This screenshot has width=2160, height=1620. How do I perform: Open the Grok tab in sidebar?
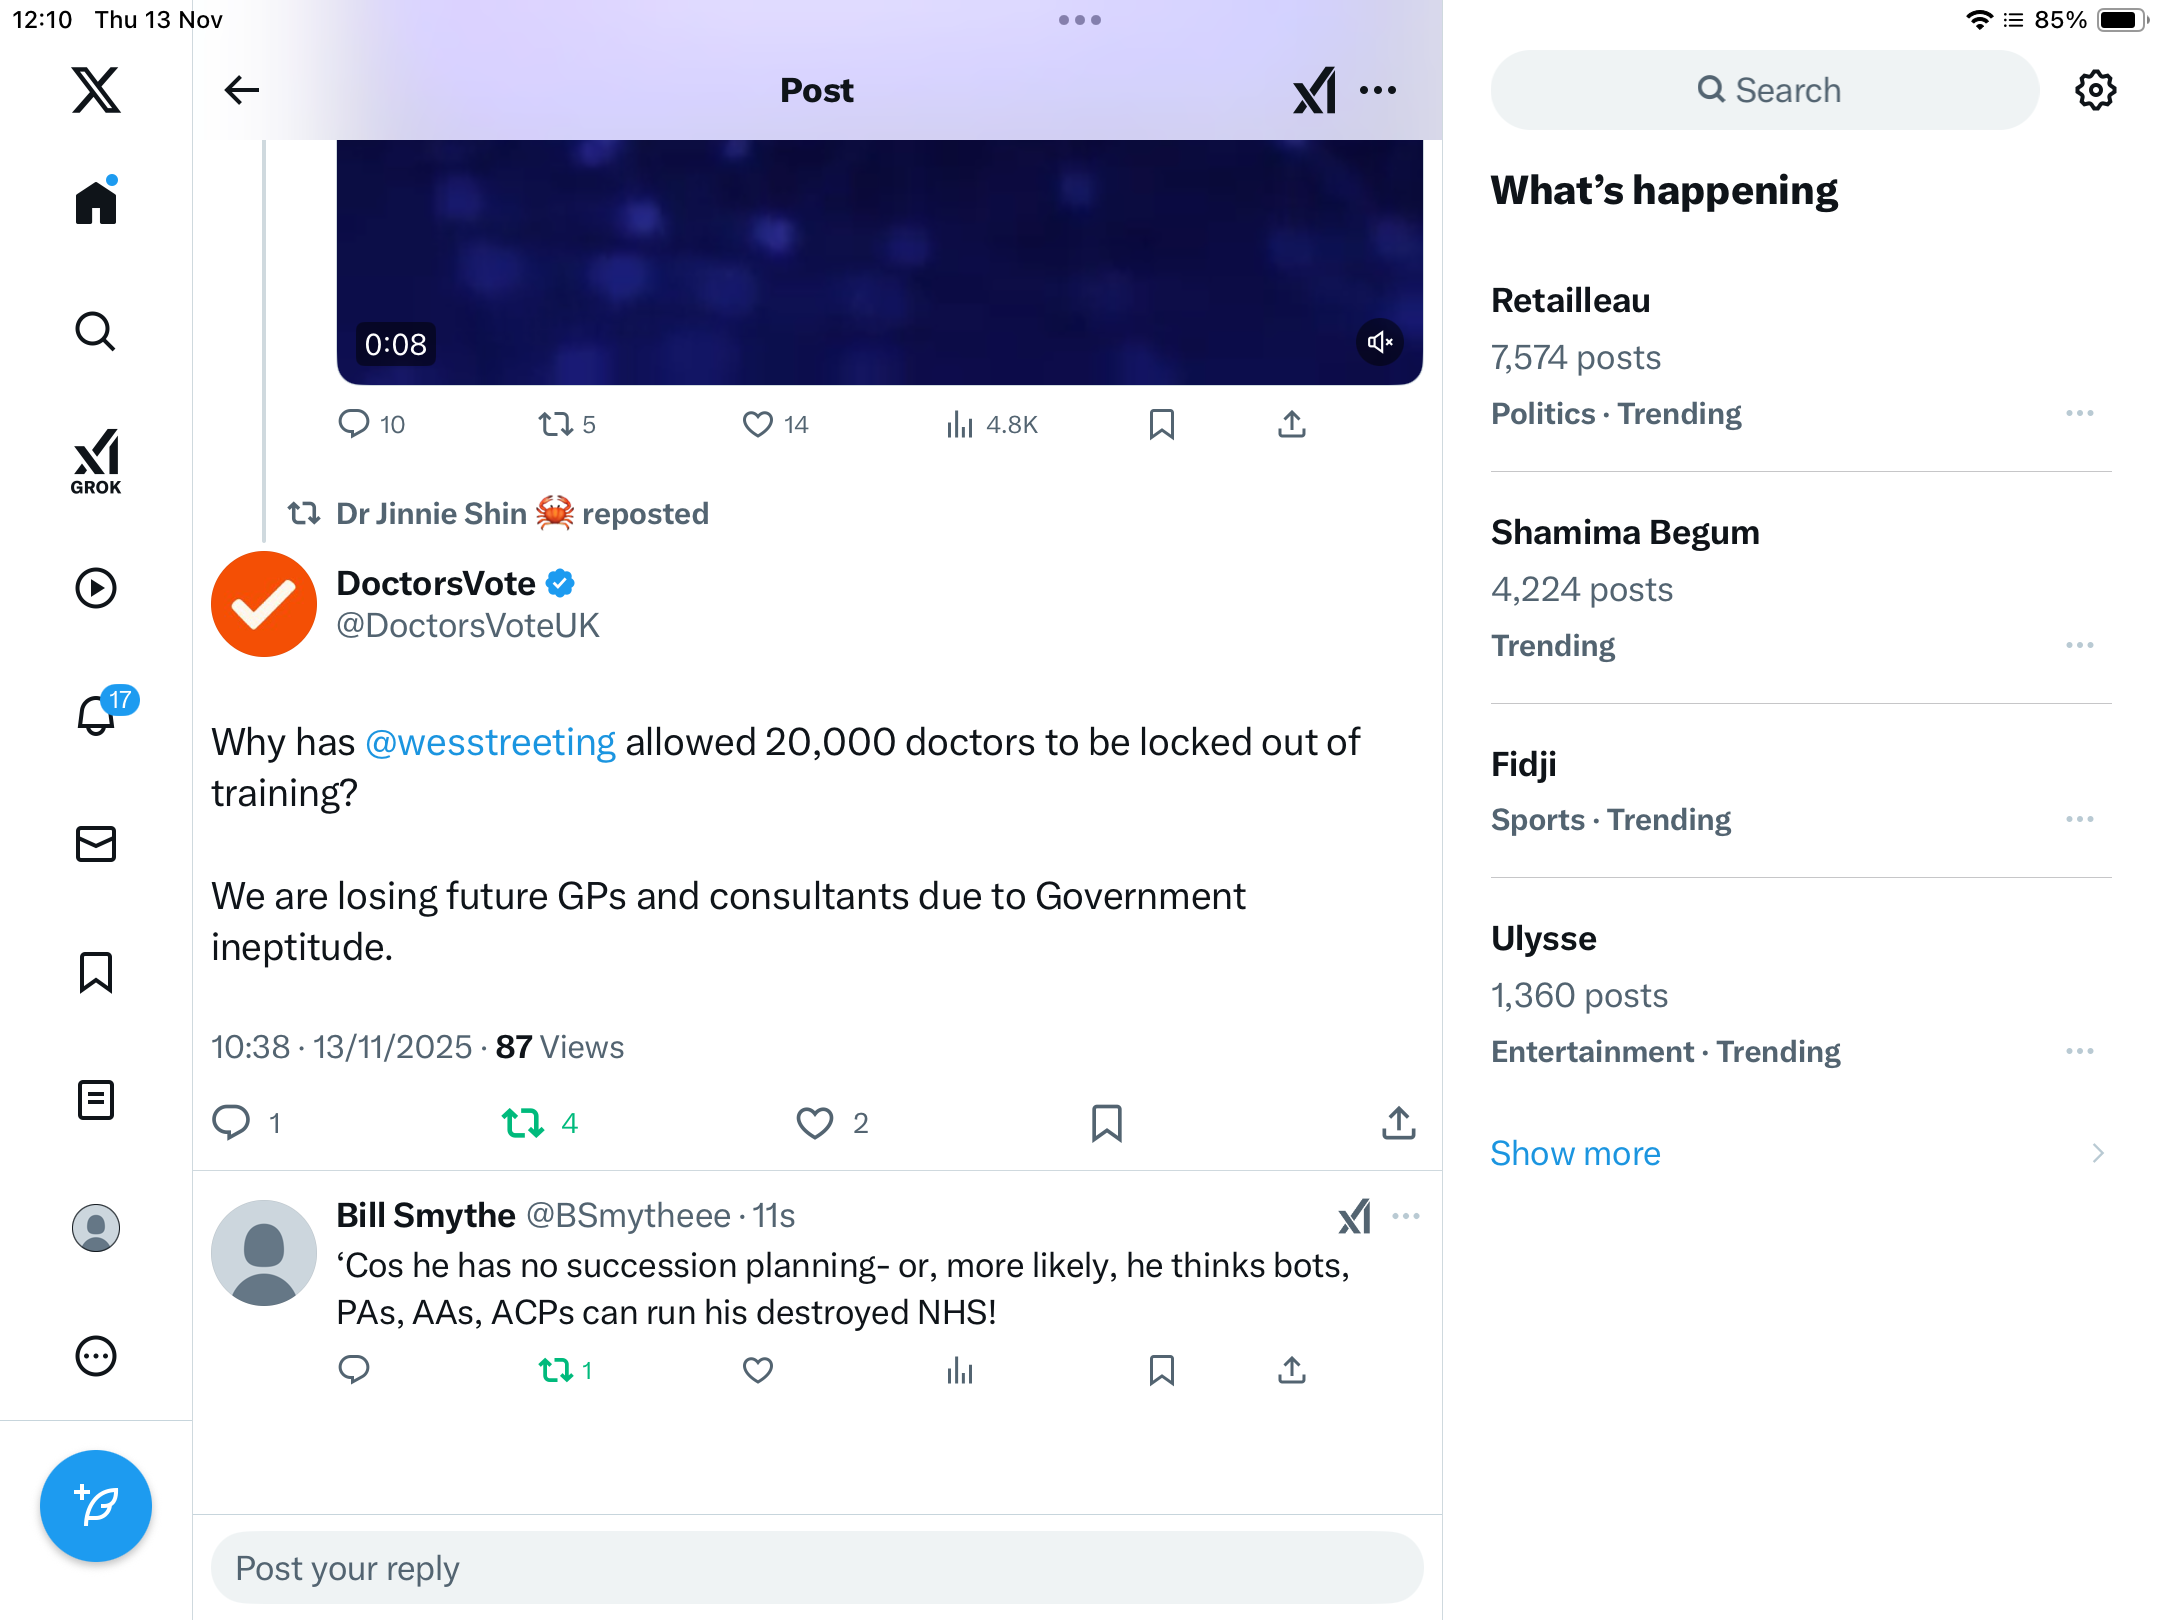(x=96, y=461)
